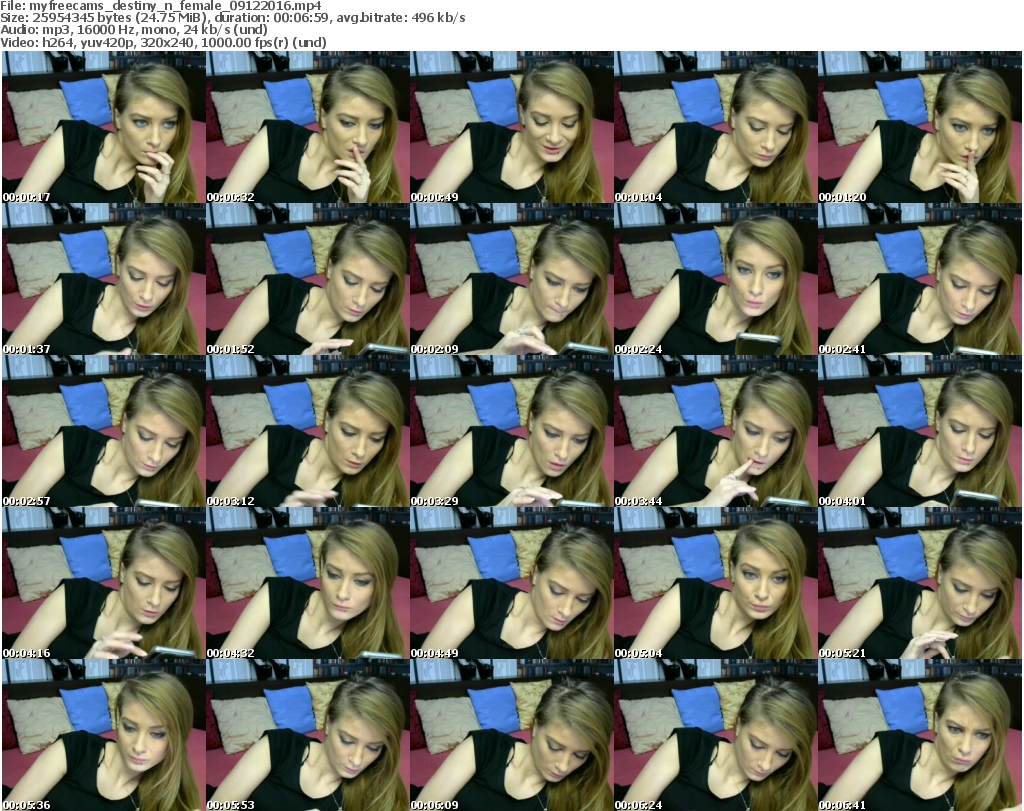Click the frame at 00:01:37
This screenshot has width=1024, height=811.
pos(102,279)
